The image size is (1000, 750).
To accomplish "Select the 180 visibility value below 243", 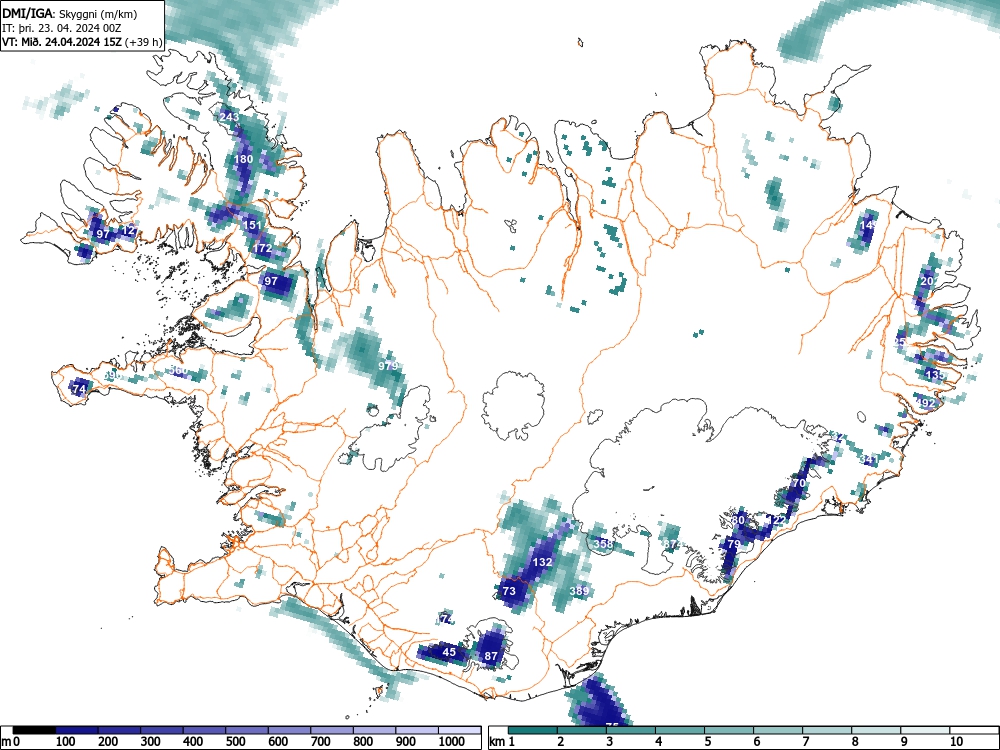I will tap(244, 159).
